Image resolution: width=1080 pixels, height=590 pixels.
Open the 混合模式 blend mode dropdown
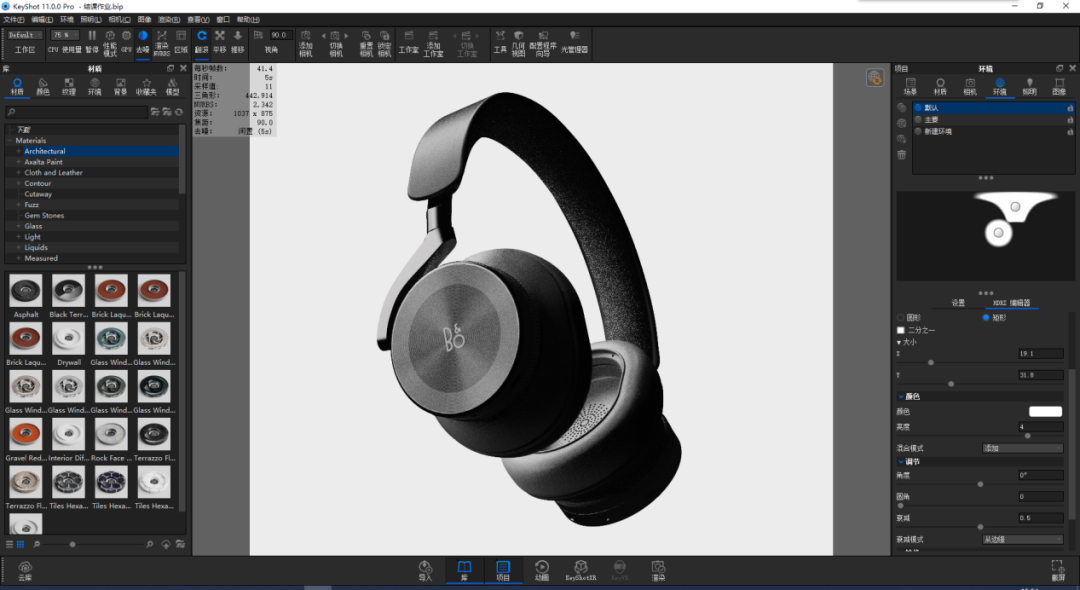click(1022, 448)
